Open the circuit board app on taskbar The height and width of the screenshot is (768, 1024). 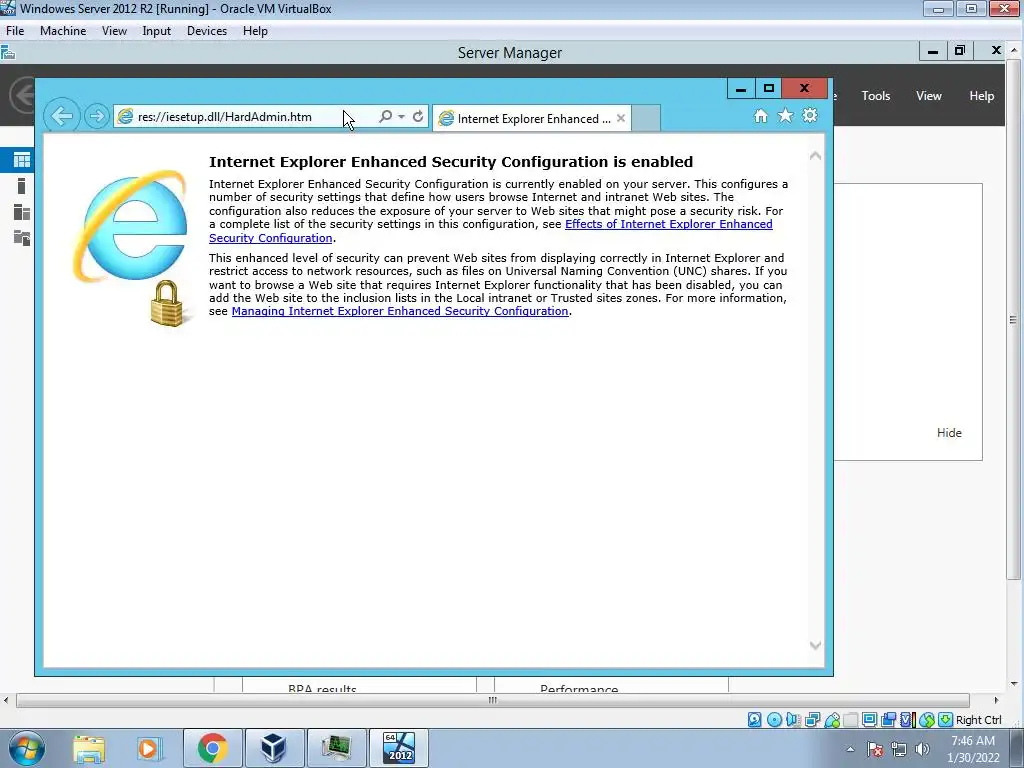pos(336,748)
